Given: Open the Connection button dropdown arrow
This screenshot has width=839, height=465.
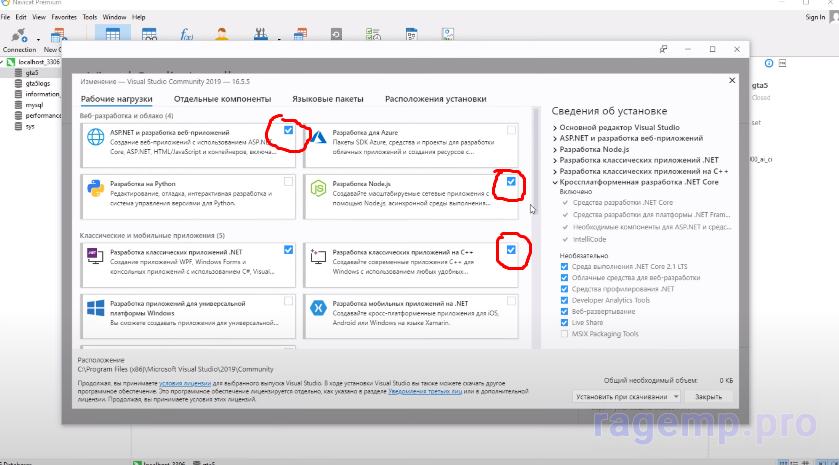Looking at the screenshot, I should 39,40.
